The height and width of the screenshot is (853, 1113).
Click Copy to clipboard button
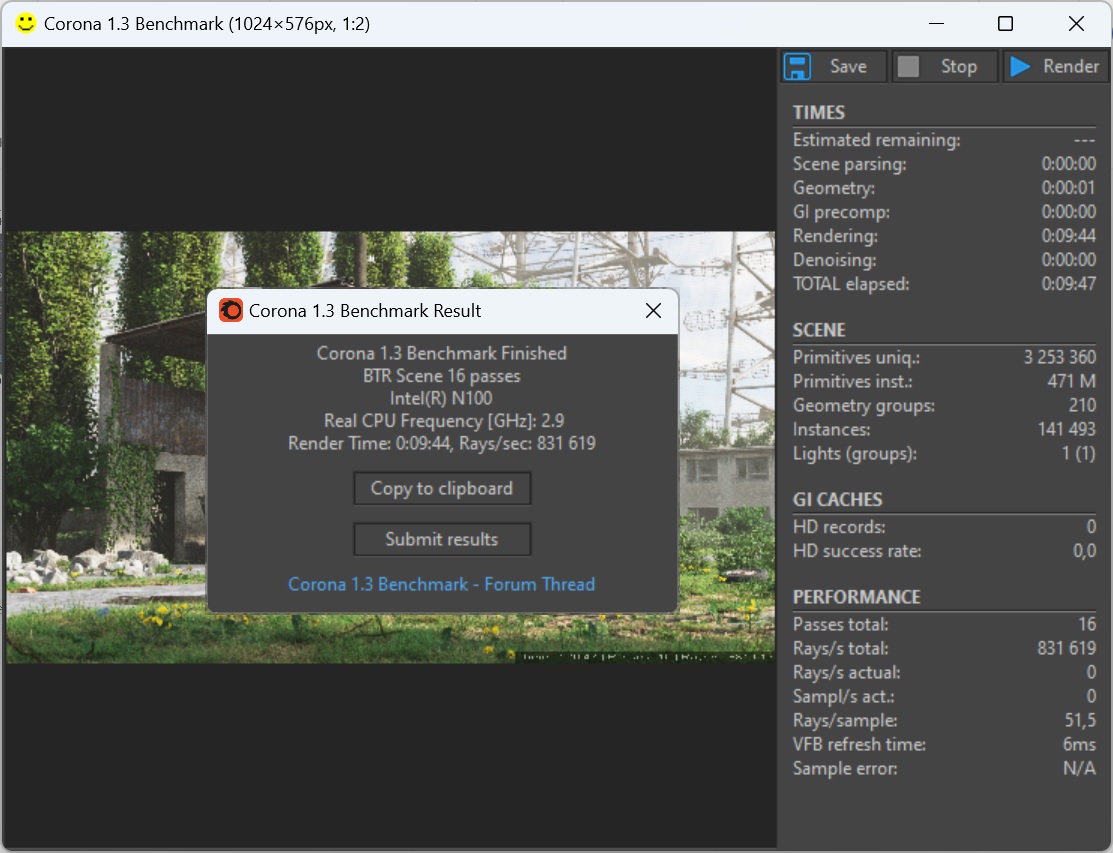[x=442, y=488]
